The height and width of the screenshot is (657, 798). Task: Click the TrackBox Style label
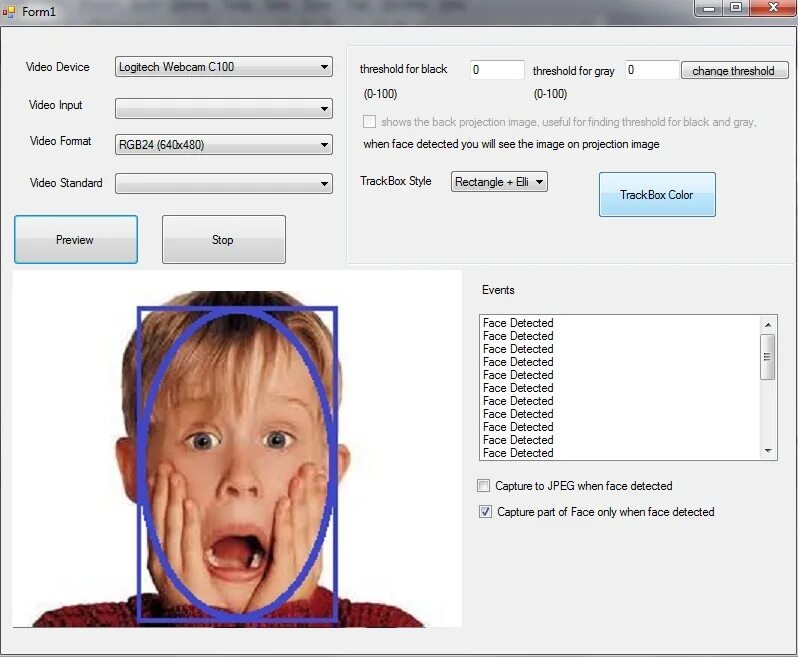click(395, 181)
